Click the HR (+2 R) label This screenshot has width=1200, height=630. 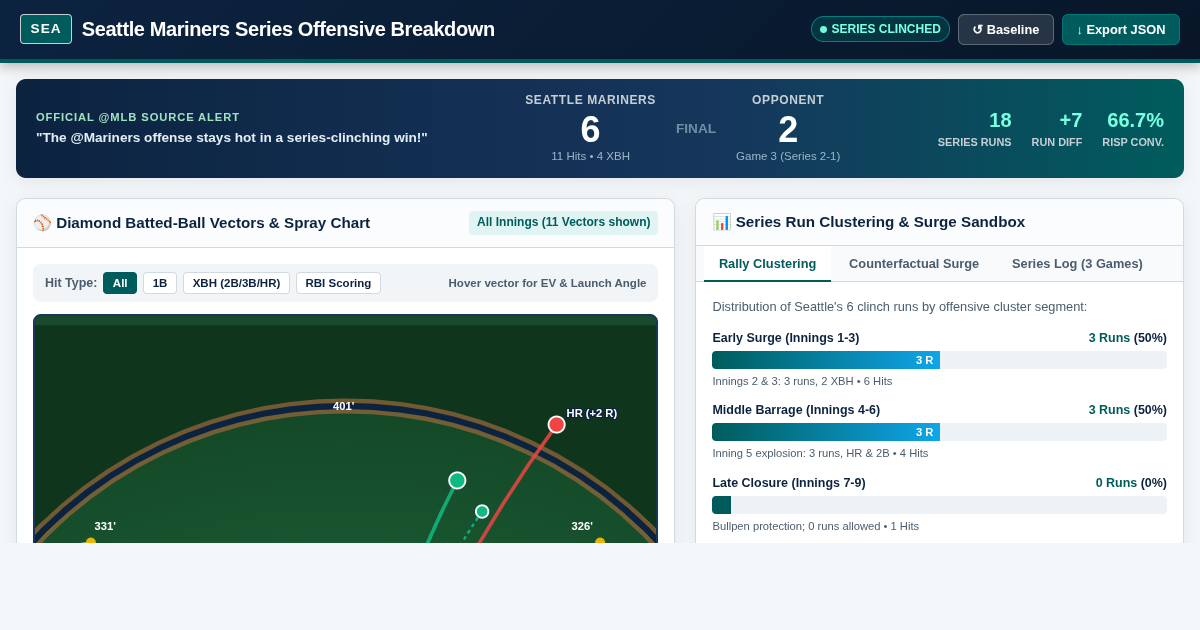(592, 413)
